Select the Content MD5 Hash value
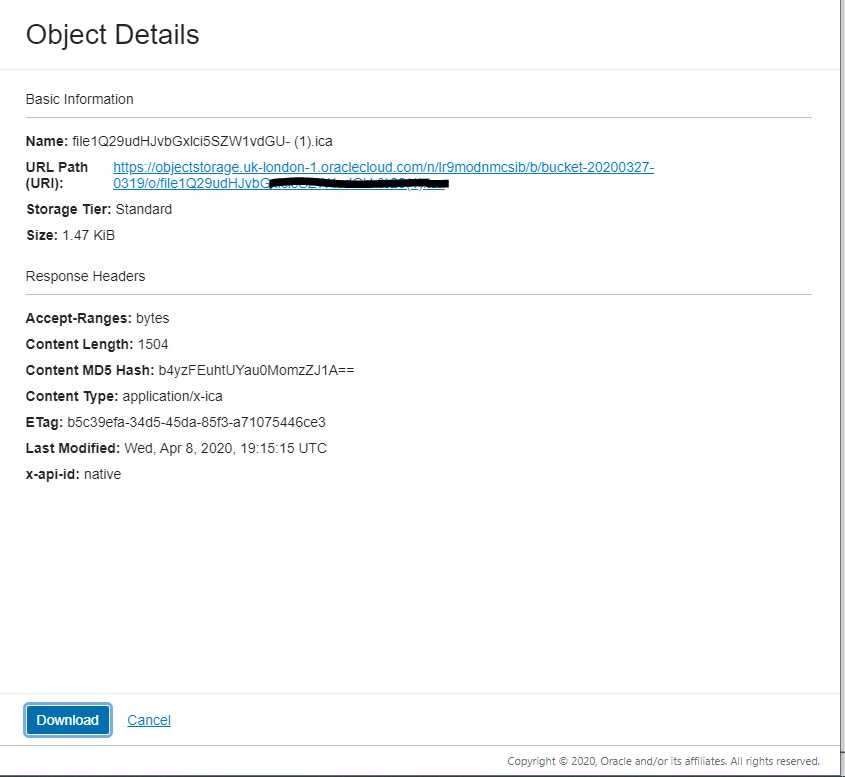The image size is (845, 777). click(256, 370)
